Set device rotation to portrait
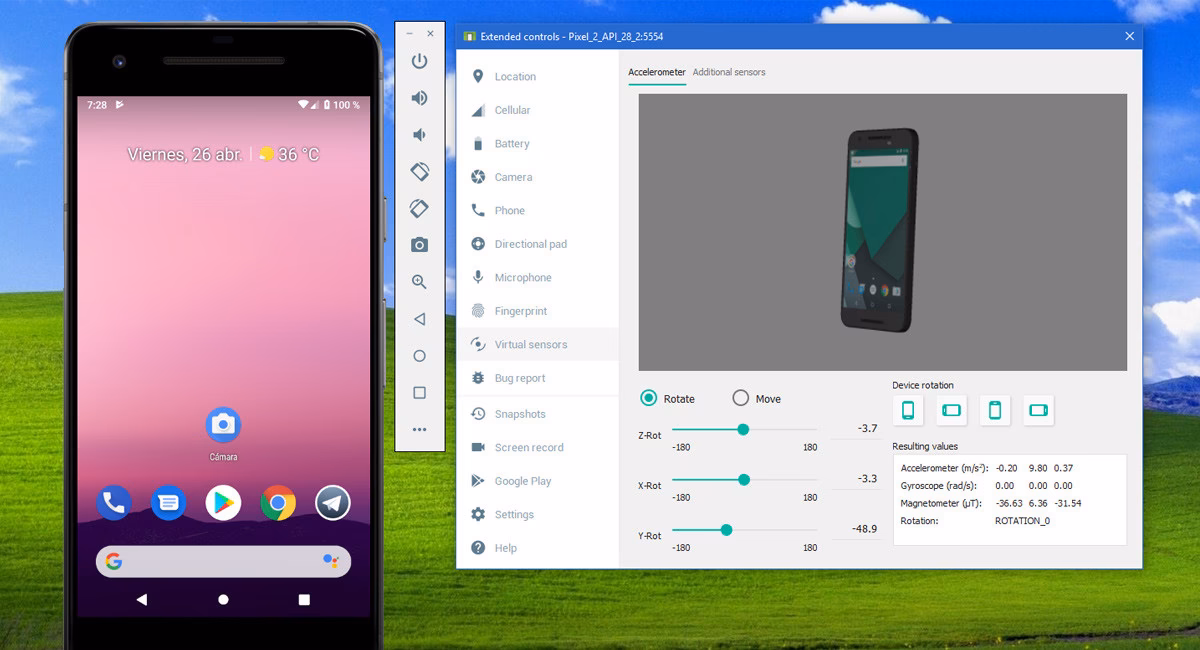 [x=908, y=410]
